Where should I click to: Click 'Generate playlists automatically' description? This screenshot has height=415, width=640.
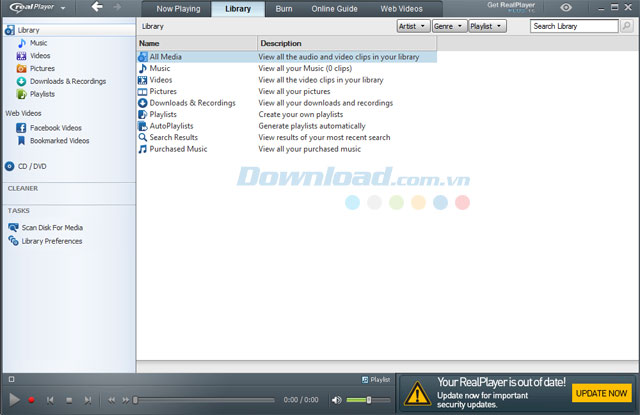(312, 126)
